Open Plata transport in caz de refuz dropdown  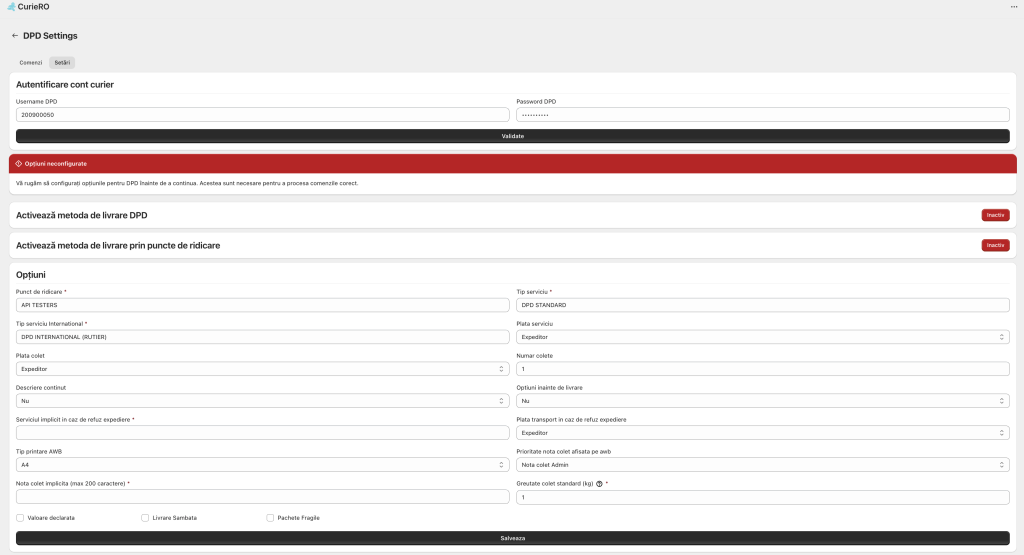(x=763, y=433)
